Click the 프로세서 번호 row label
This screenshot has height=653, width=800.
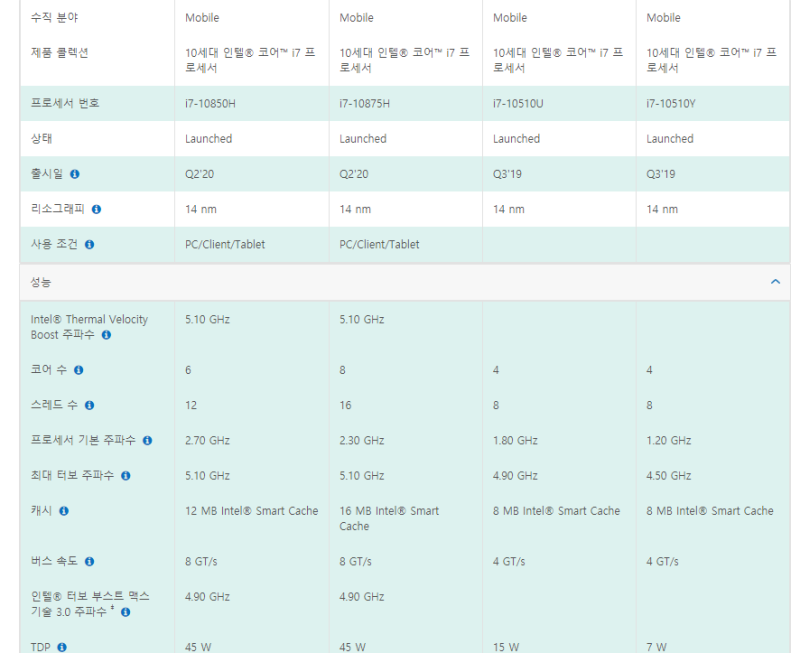(x=65, y=103)
